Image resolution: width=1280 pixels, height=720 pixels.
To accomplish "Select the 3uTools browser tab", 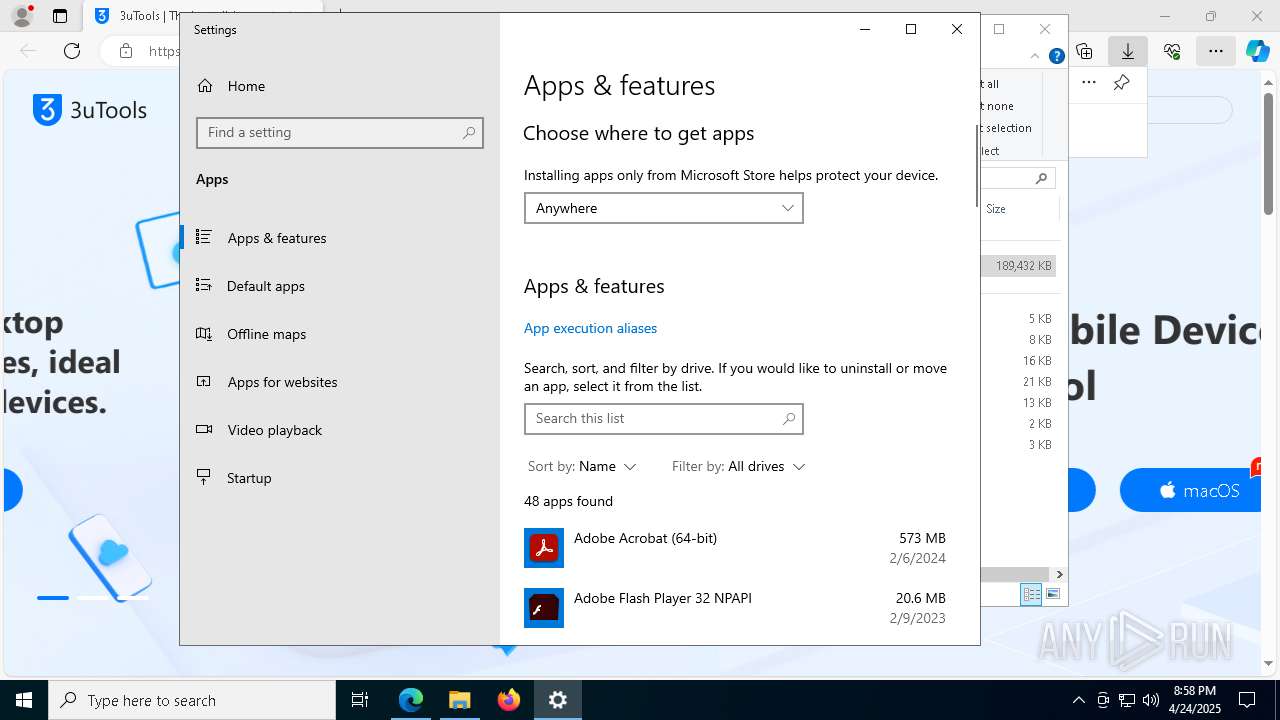I will (205, 16).
